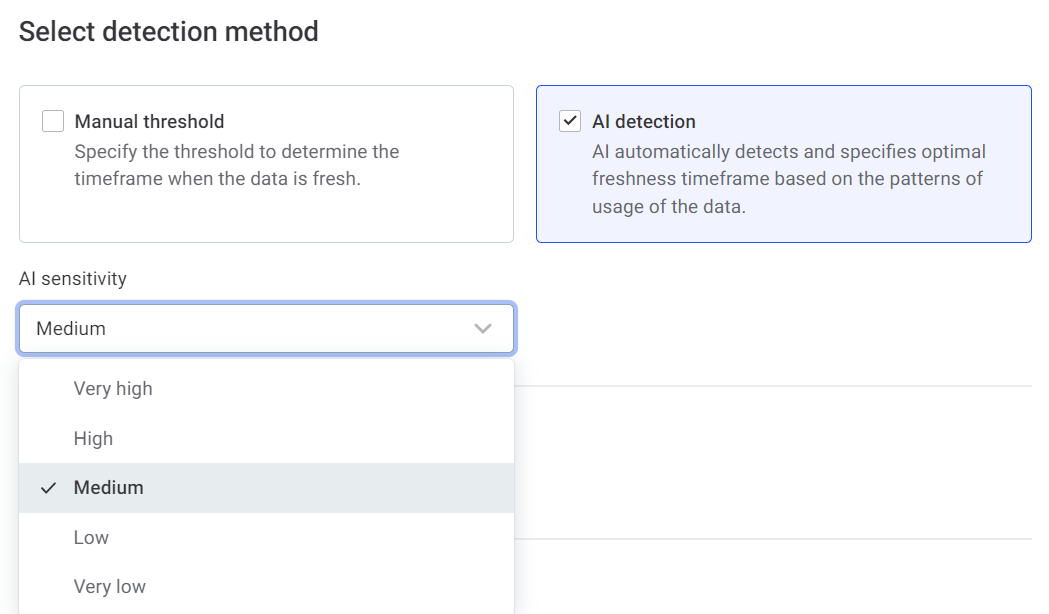Click the divider line below the sensitivity field

[772, 386]
